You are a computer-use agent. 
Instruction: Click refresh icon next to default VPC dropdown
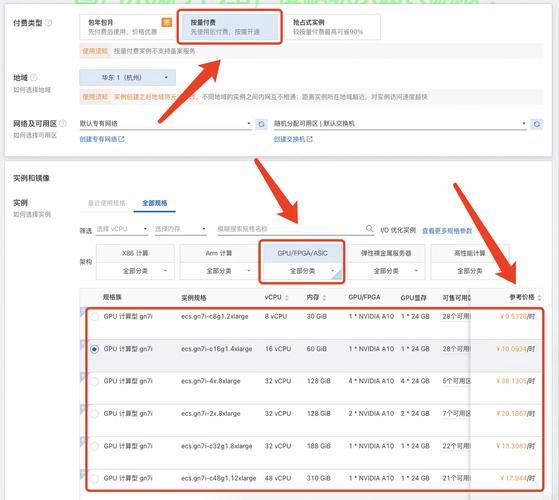pyautogui.click(x=261, y=124)
